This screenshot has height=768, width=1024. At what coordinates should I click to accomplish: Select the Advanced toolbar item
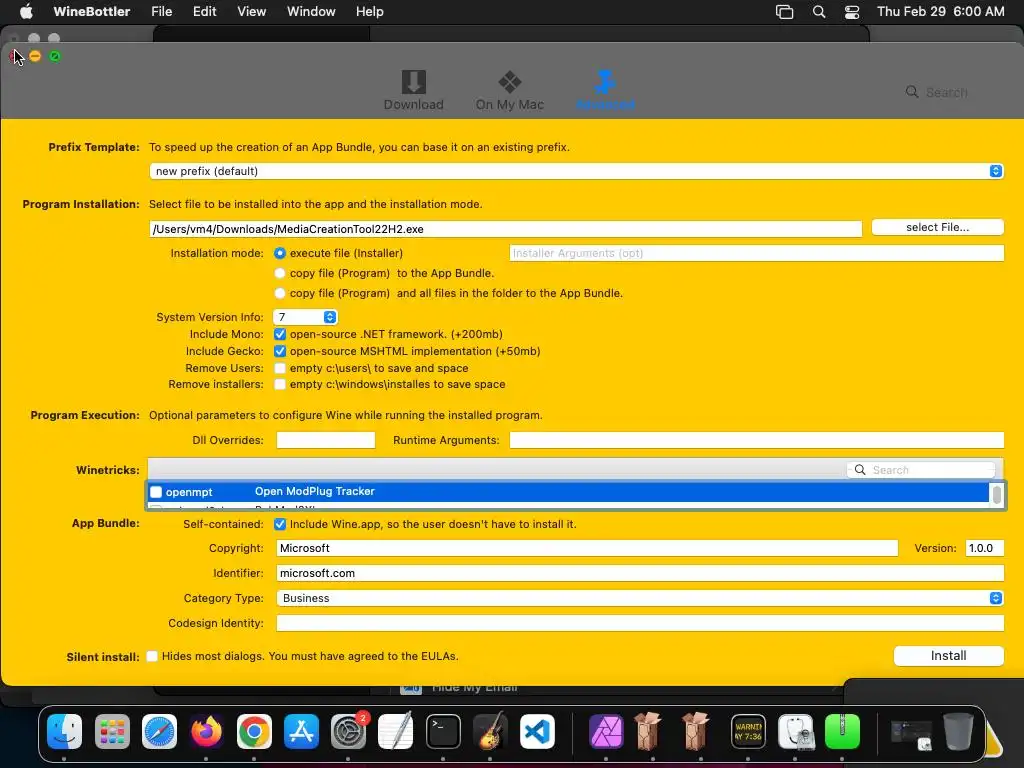[605, 90]
